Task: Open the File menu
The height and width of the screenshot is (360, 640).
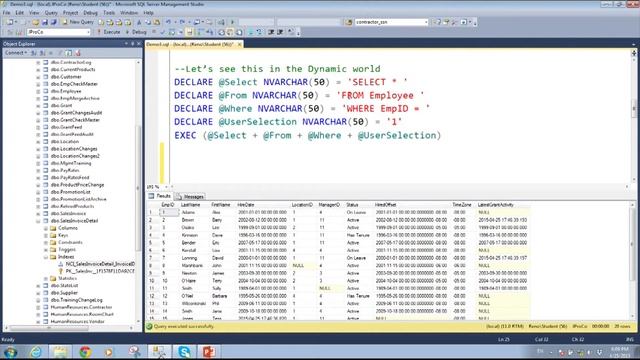Action: coord(7,13)
